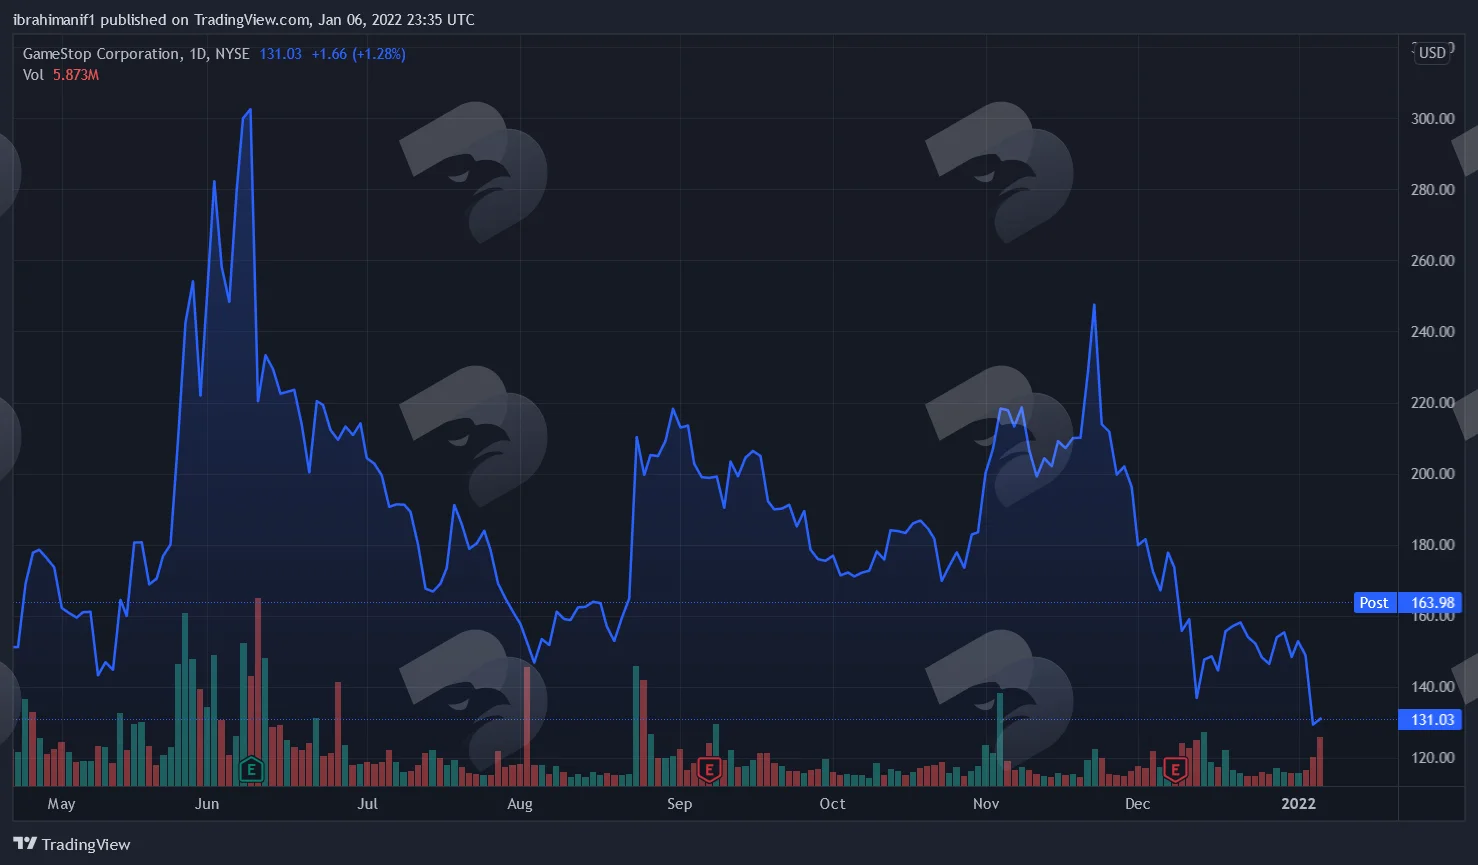Click the 240.00 price axis label
Image resolution: width=1478 pixels, height=865 pixels.
(1432, 331)
